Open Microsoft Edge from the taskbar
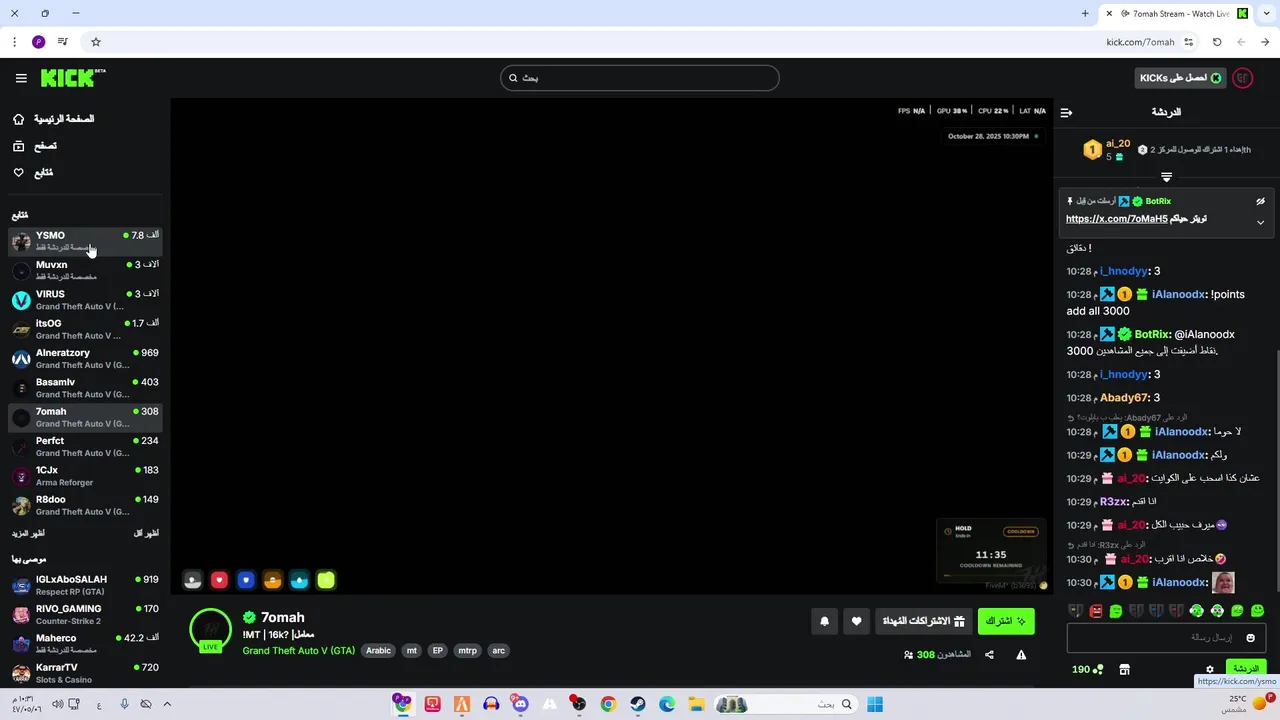The width and height of the screenshot is (1280, 720). [x=667, y=704]
